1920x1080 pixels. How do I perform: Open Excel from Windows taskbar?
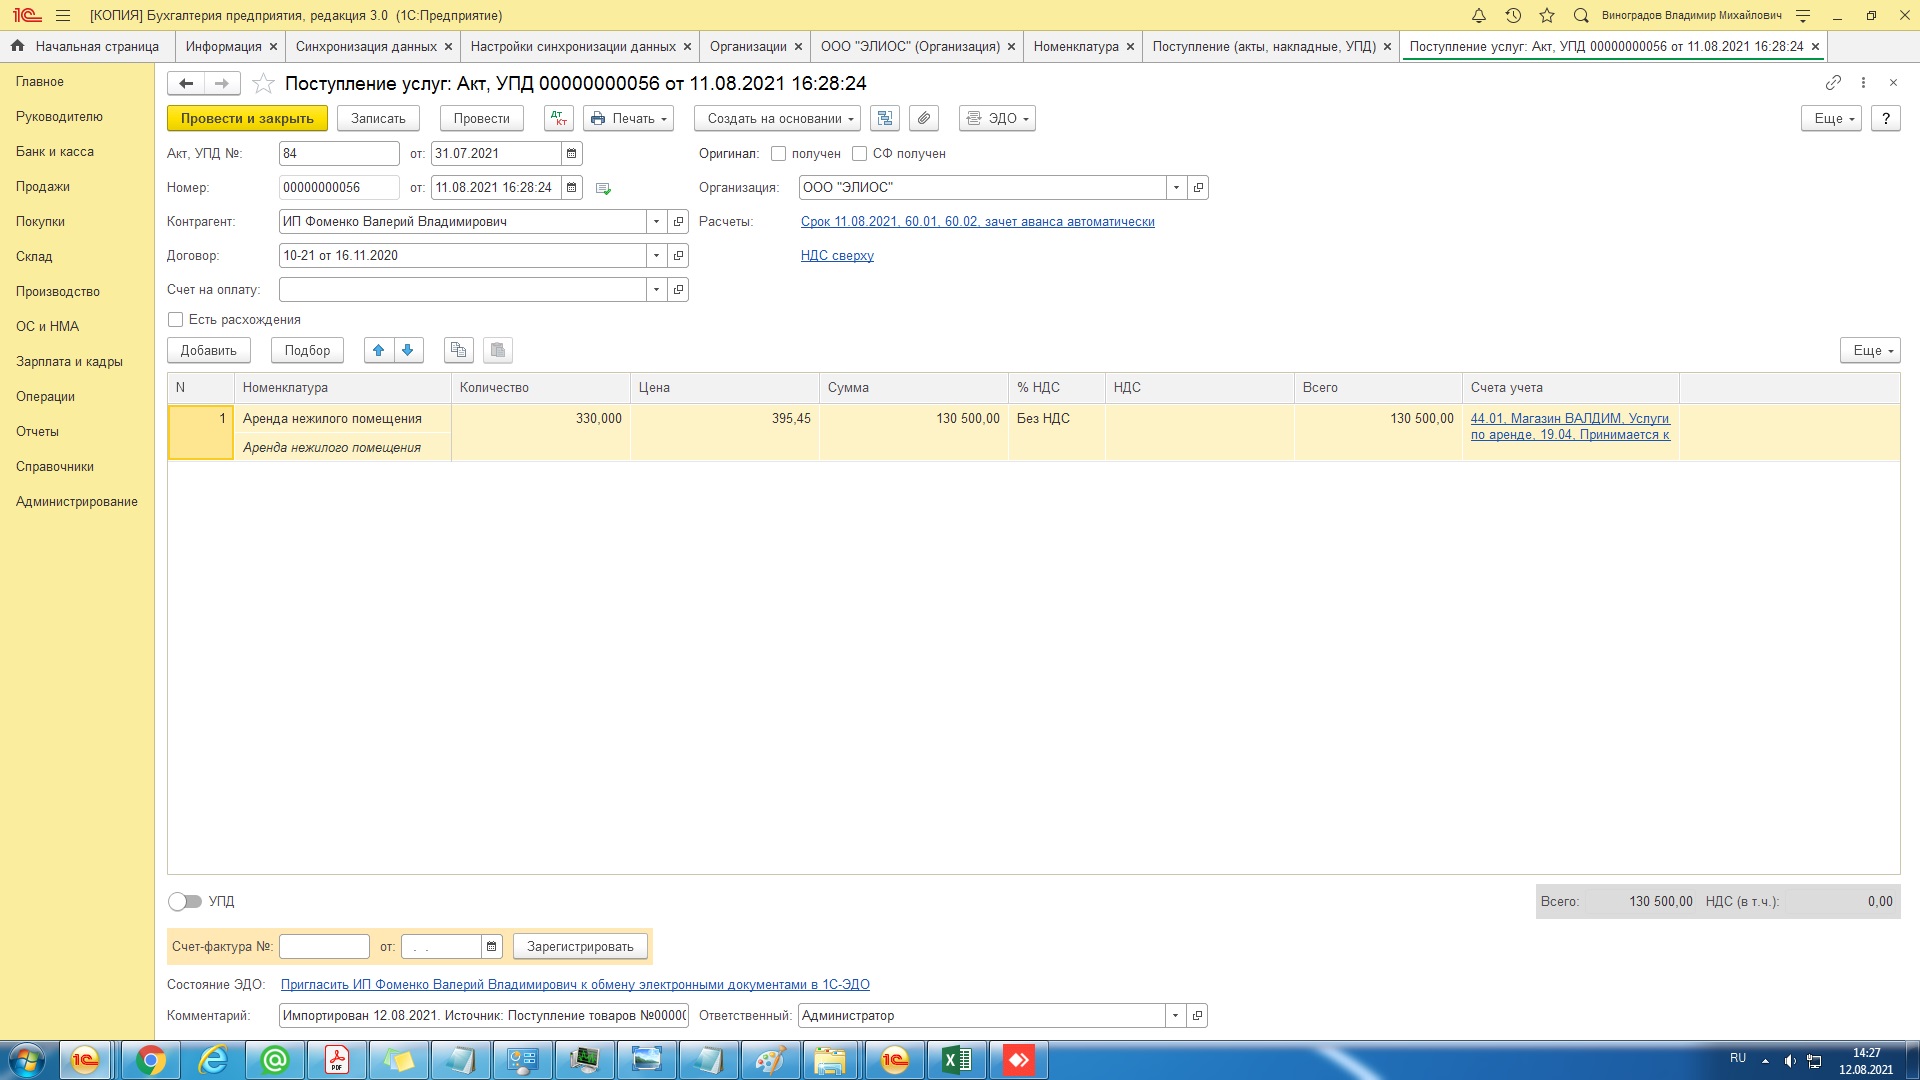(x=957, y=1060)
